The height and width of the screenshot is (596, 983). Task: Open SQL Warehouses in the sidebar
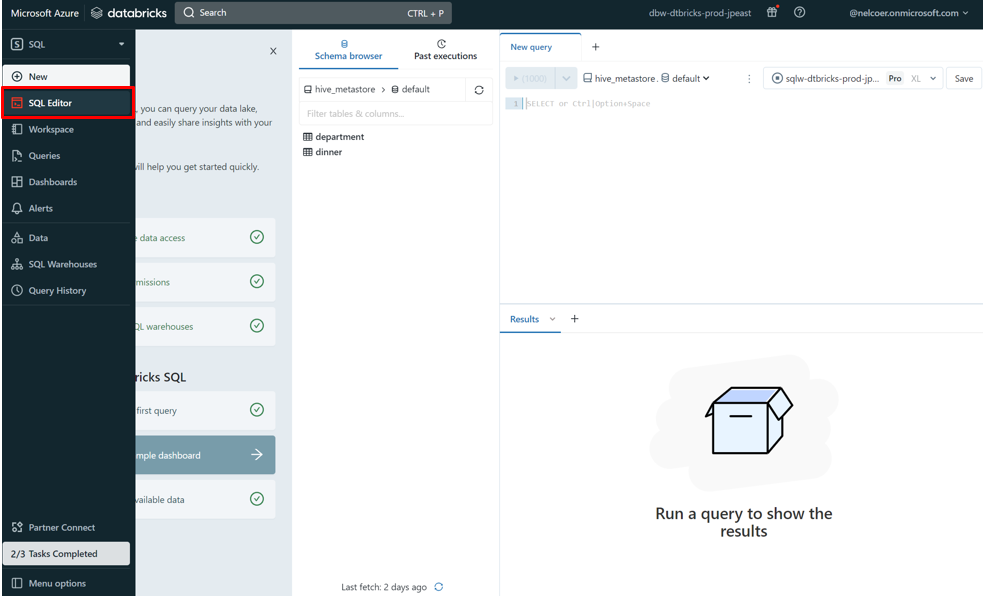pos(62,264)
